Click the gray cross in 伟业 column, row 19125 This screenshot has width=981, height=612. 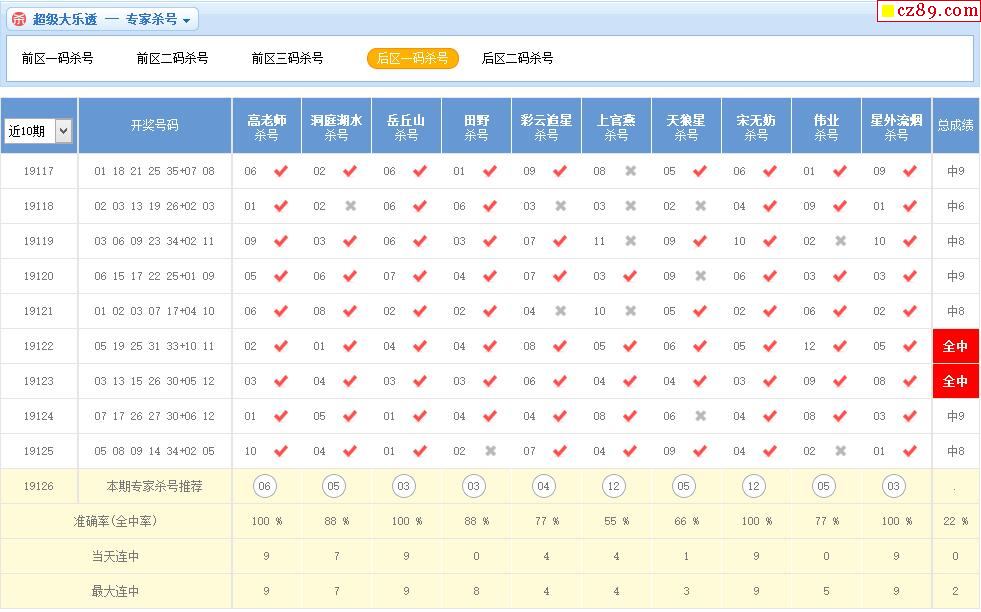tap(841, 451)
